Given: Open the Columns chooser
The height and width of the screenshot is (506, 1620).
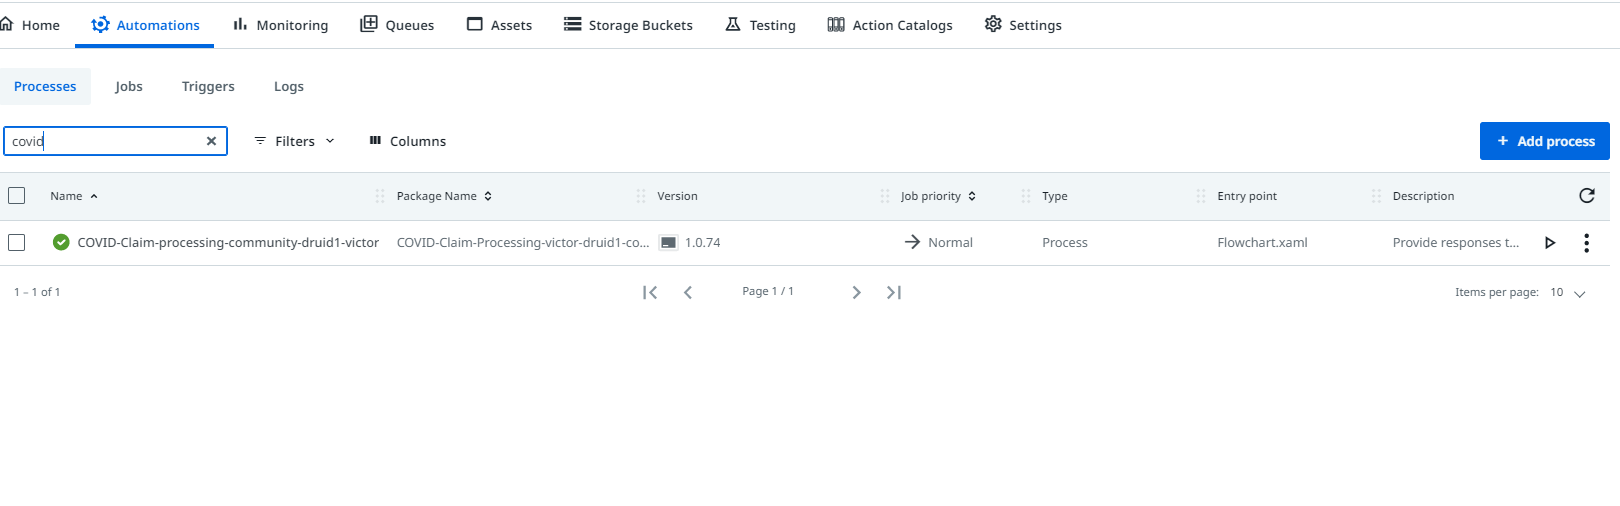Looking at the screenshot, I should pos(408,141).
